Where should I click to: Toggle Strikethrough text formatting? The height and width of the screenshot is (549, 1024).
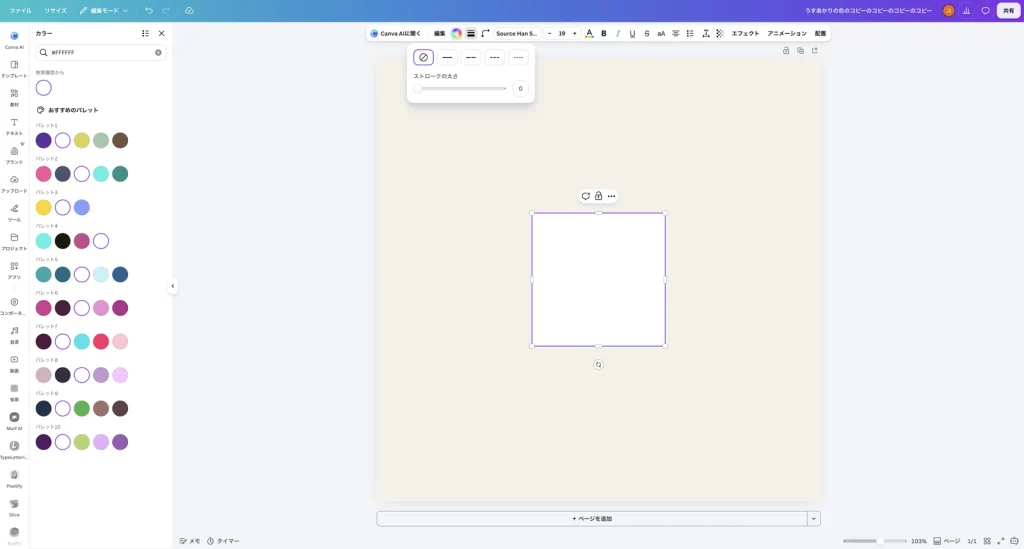[647, 33]
